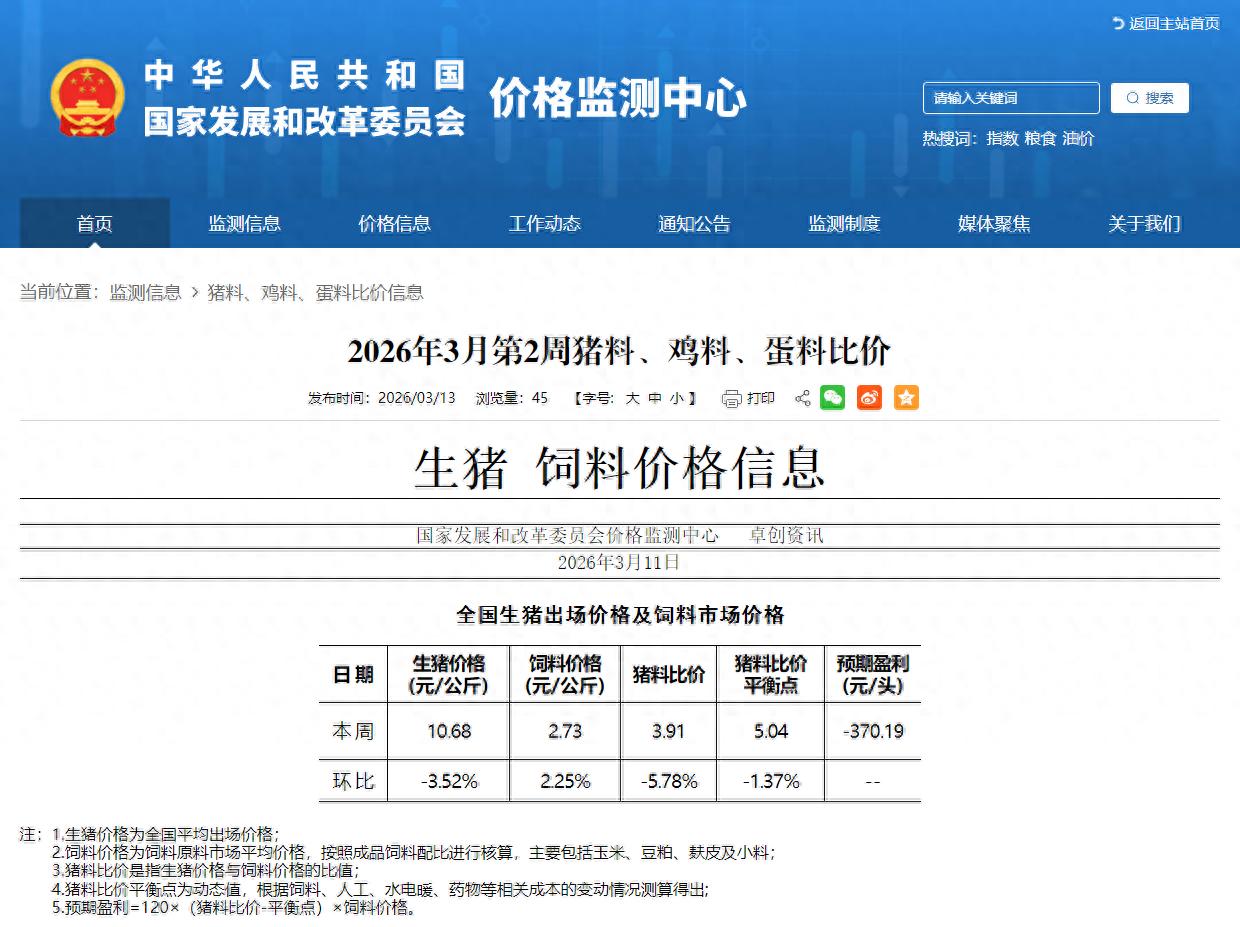Share article via red Weibo icon
The image size is (1240, 927).
869,398
